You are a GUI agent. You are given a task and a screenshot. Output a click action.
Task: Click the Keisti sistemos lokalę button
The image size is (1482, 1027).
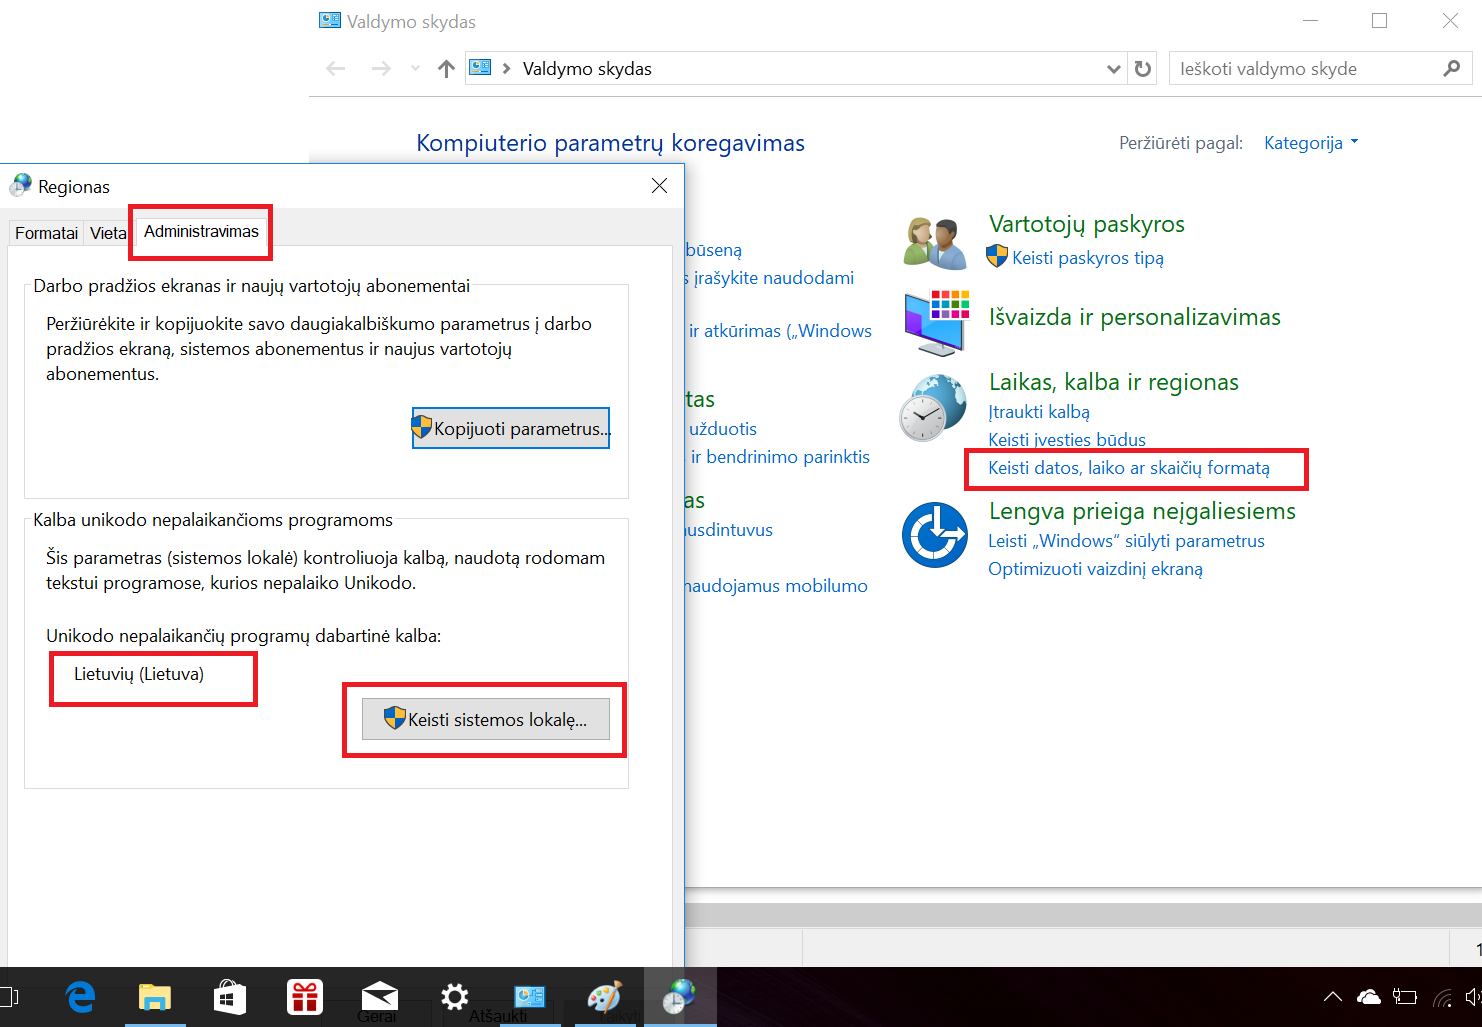[485, 719]
